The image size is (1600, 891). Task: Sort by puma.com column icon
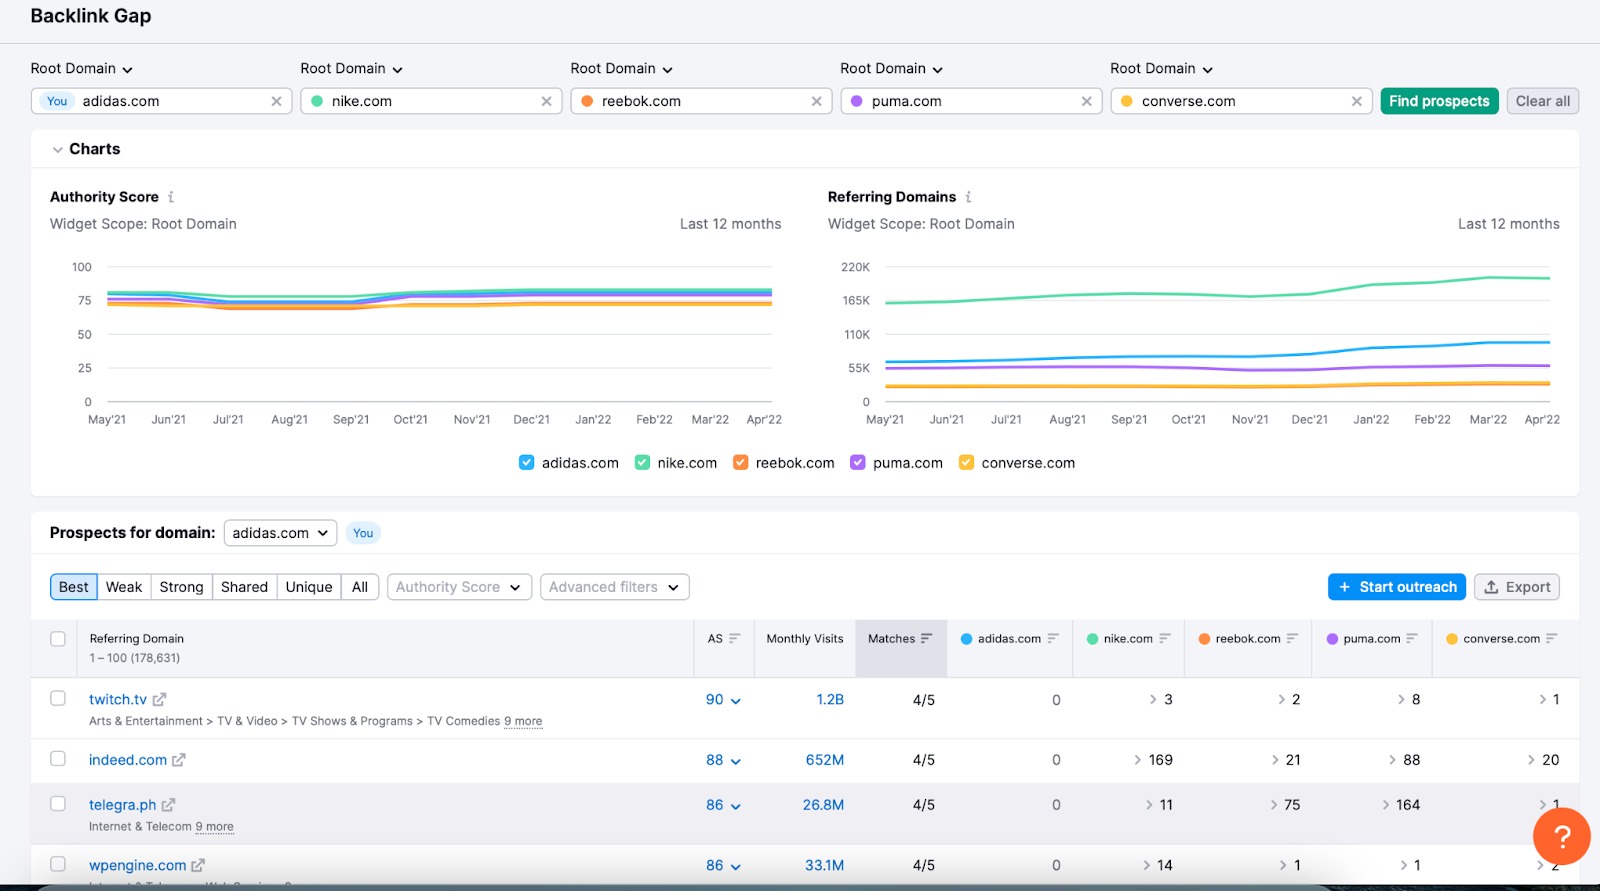(1412, 639)
